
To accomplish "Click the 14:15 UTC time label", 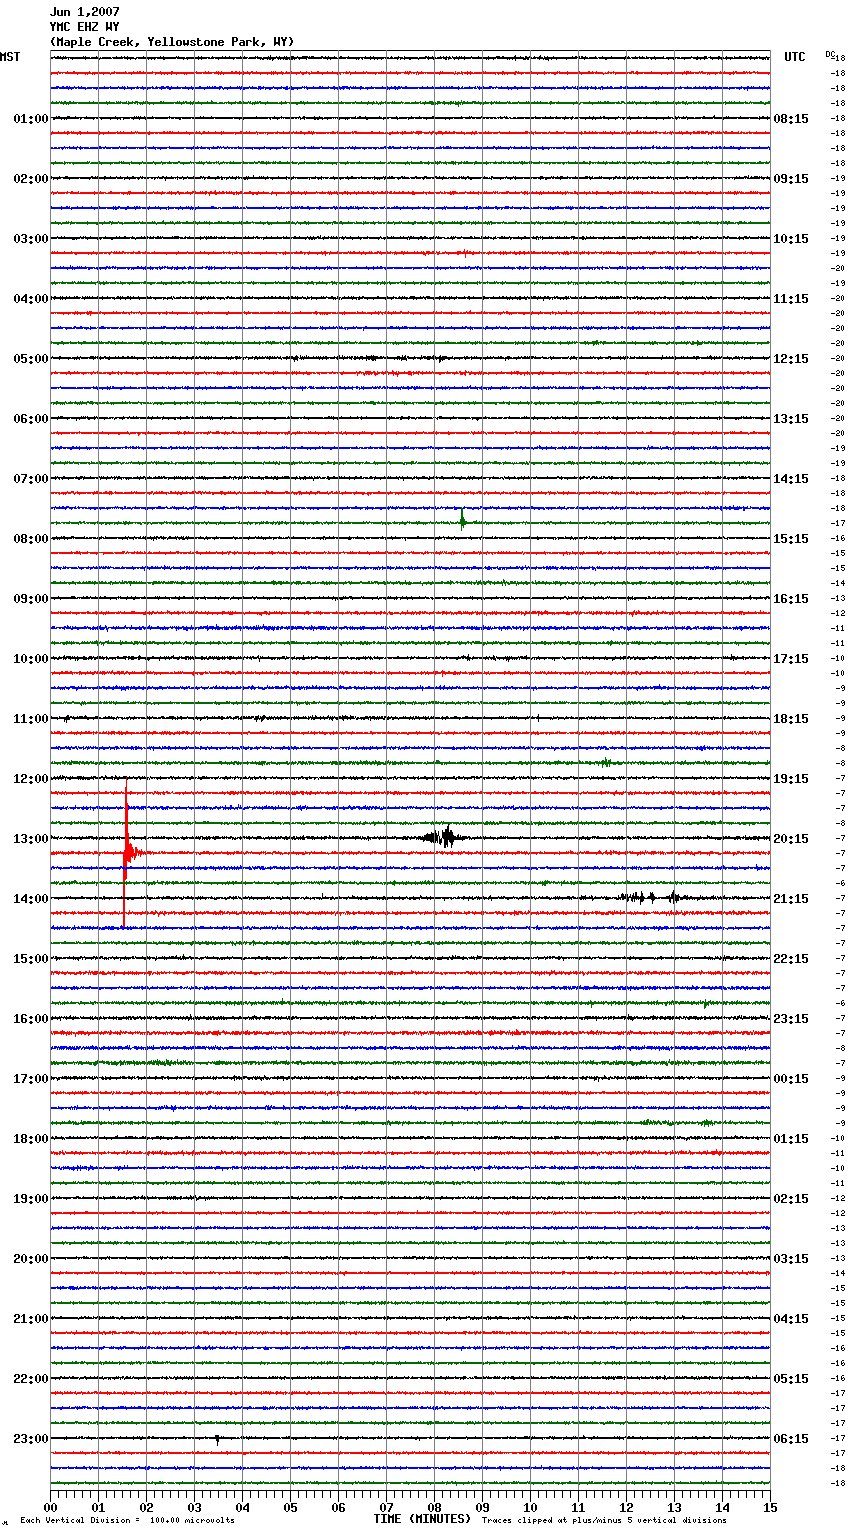I will [791, 479].
